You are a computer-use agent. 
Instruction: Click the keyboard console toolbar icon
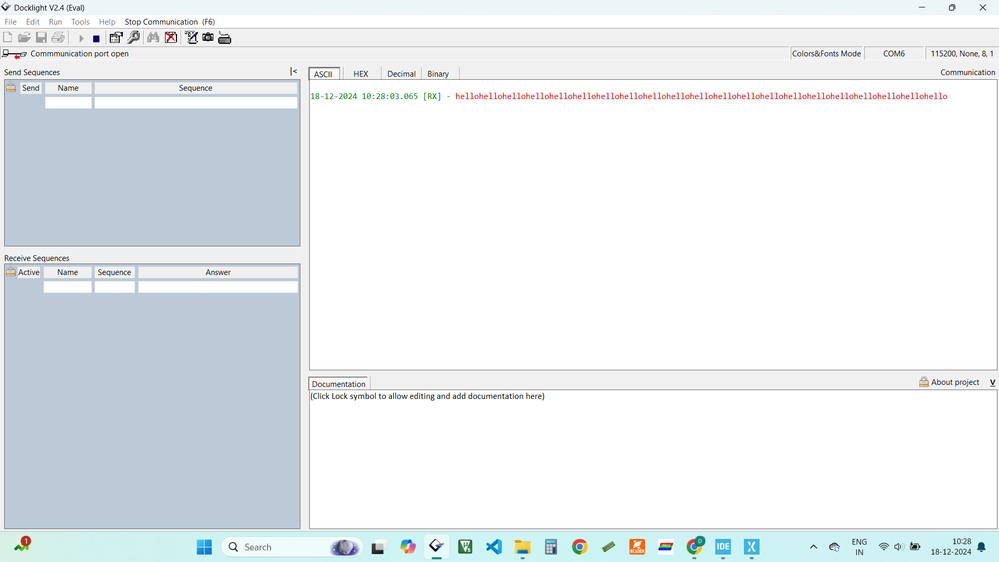224,38
